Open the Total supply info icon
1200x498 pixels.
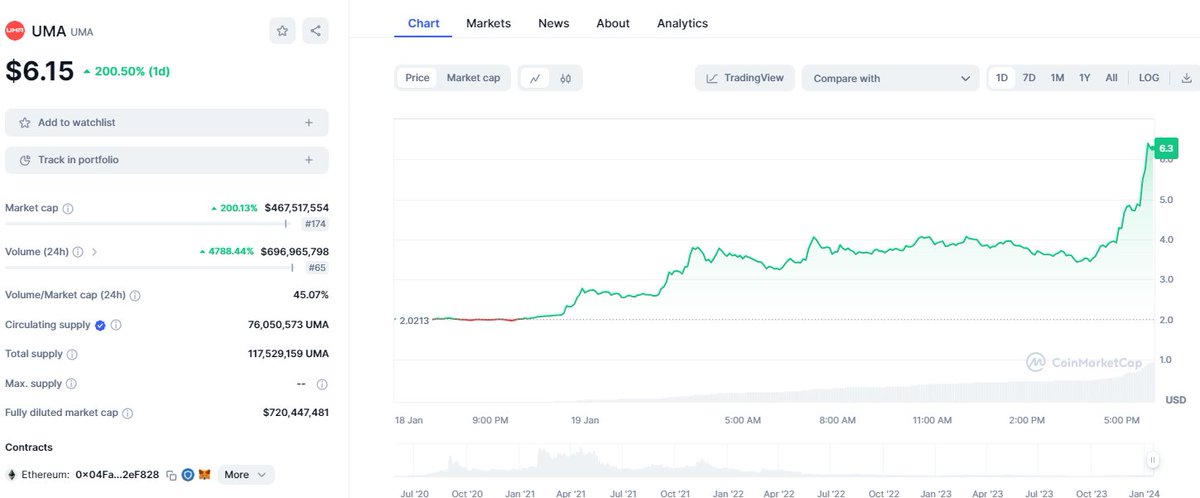(72, 354)
